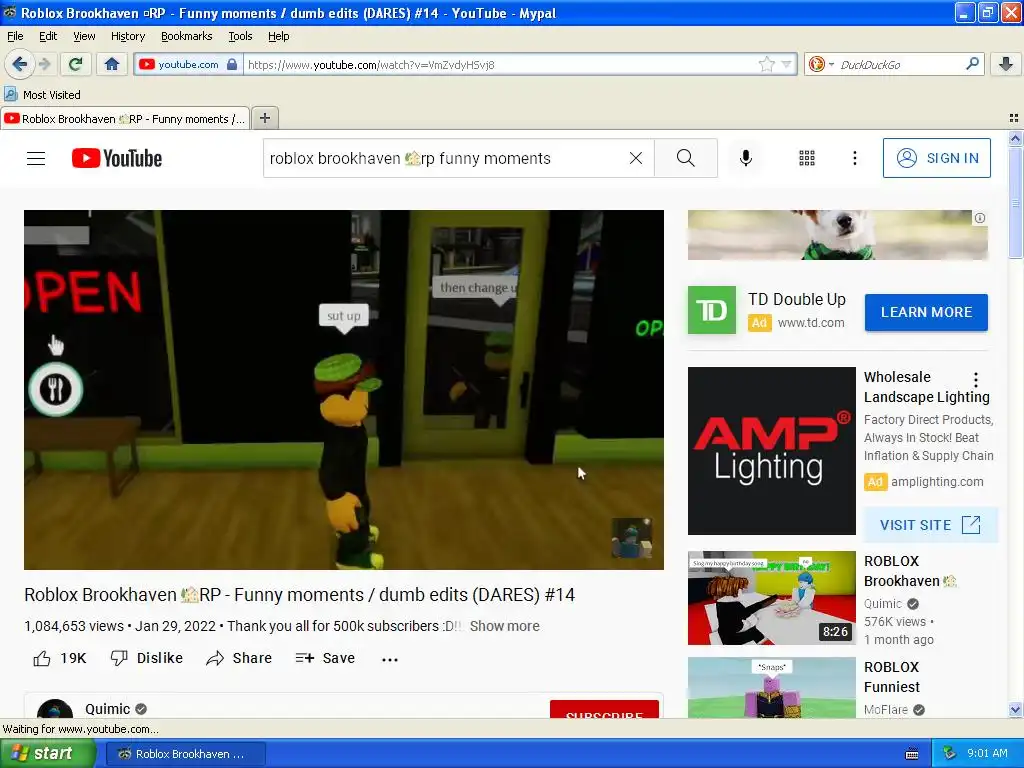Open the URL history dropdown arrow
1024x768 pixels.
click(787, 64)
